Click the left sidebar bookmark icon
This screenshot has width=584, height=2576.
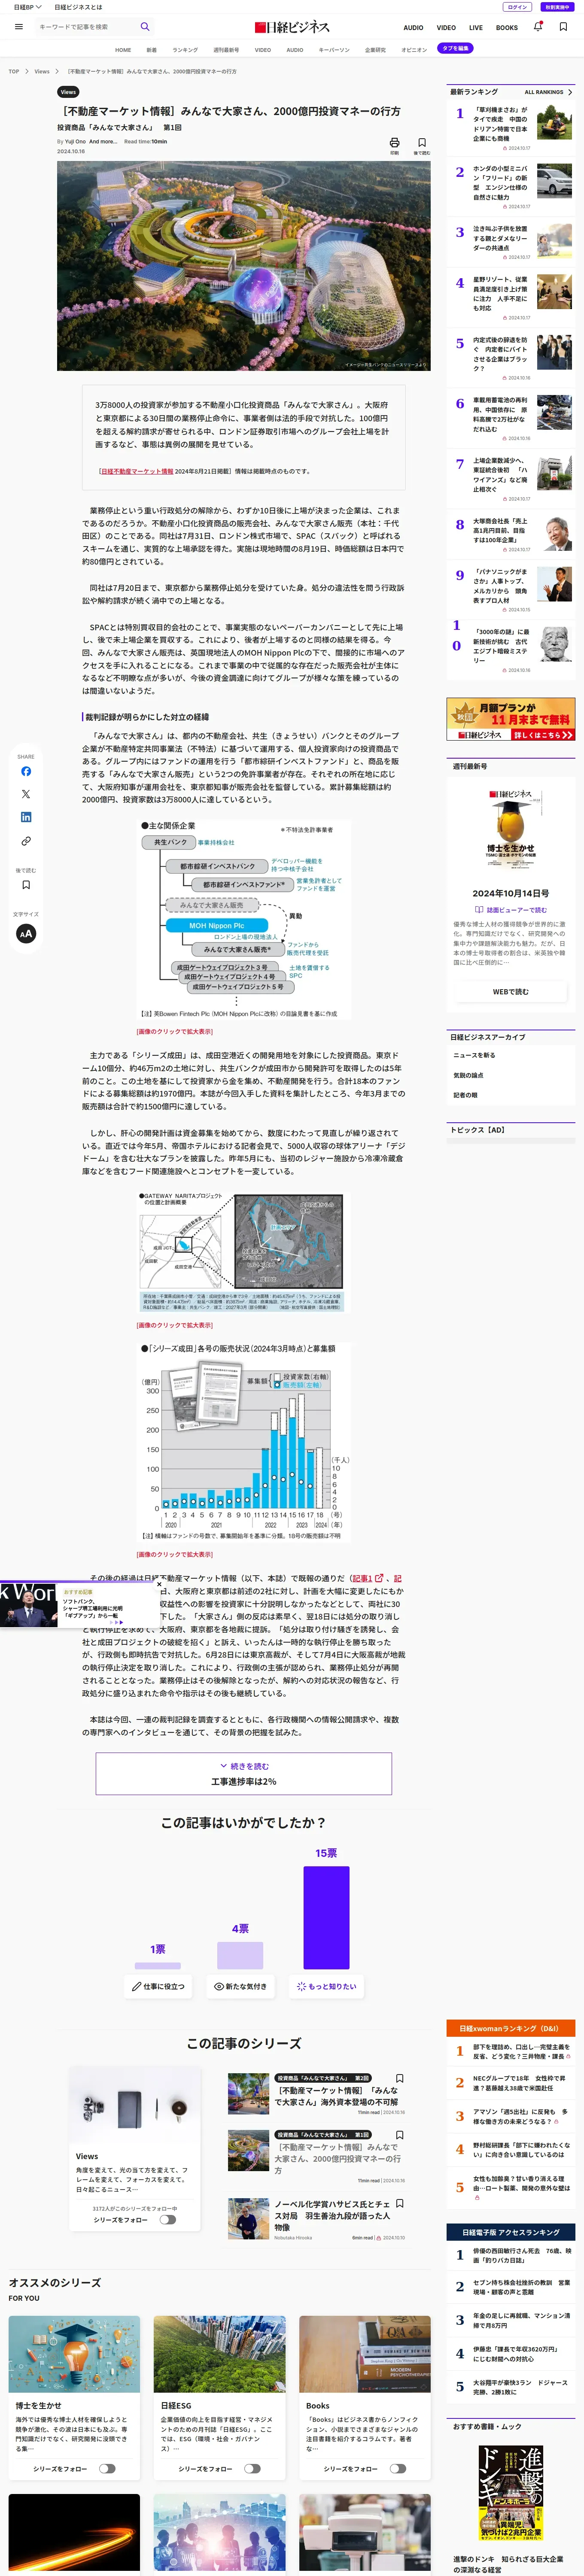click(x=26, y=884)
